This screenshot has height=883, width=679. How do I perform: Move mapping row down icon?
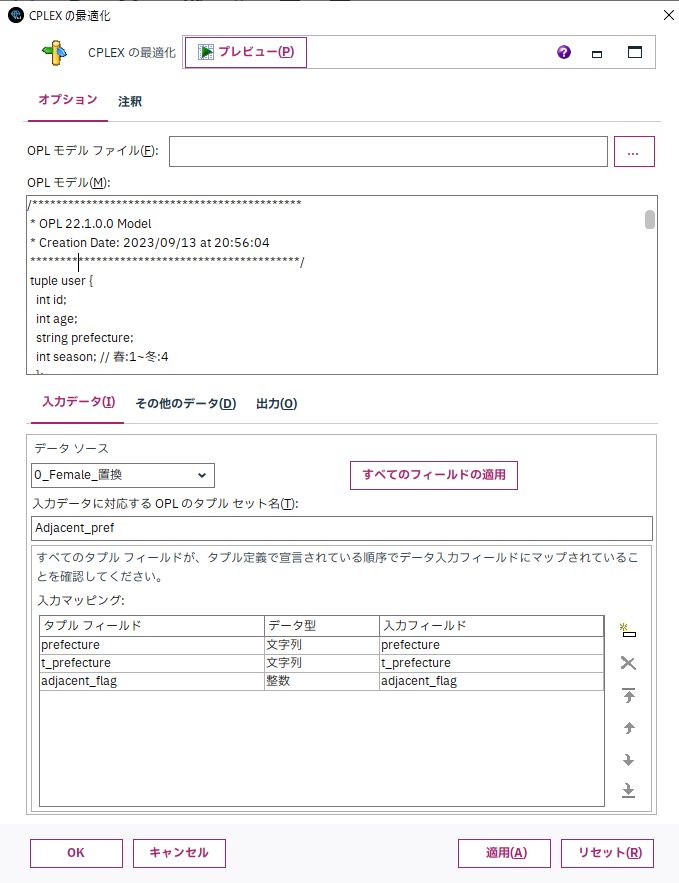pos(629,760)
